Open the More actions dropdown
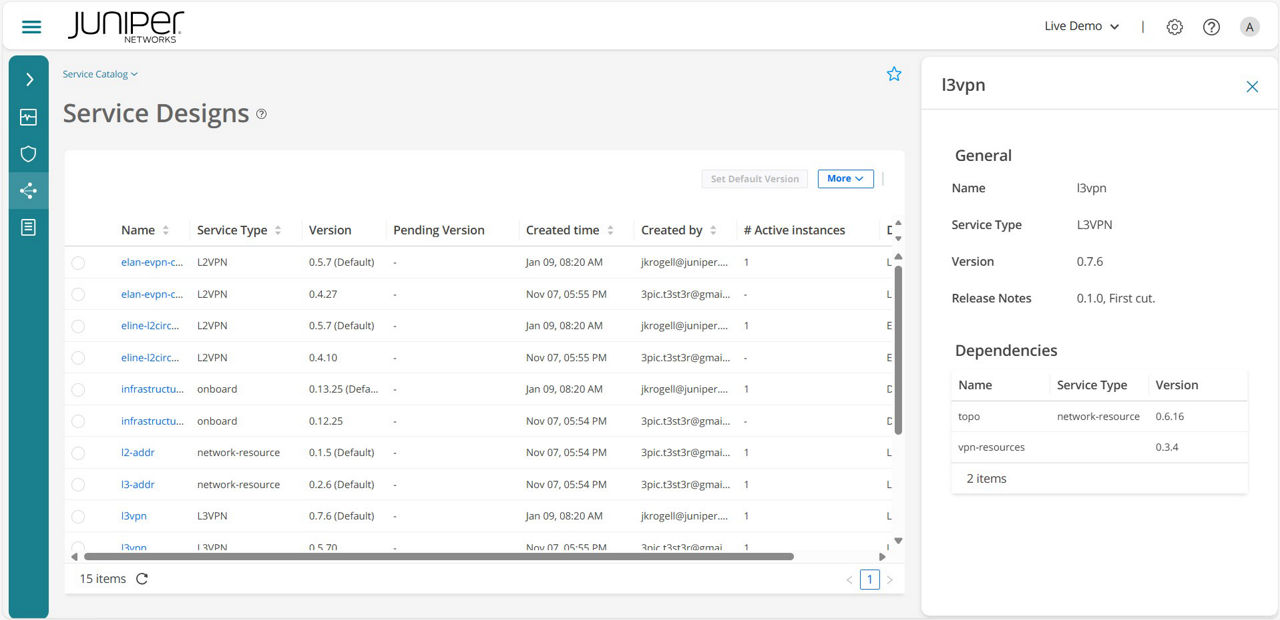The width and height of the screenshot is (1280, 620). (x=845, y=178)
